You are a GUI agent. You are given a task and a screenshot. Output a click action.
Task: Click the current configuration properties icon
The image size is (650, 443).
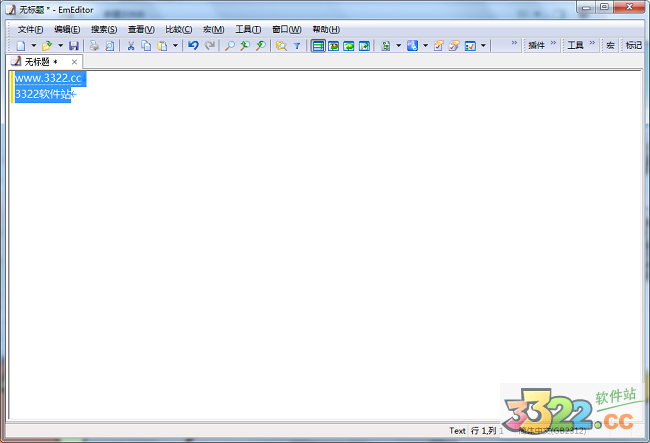pos(439,46)
